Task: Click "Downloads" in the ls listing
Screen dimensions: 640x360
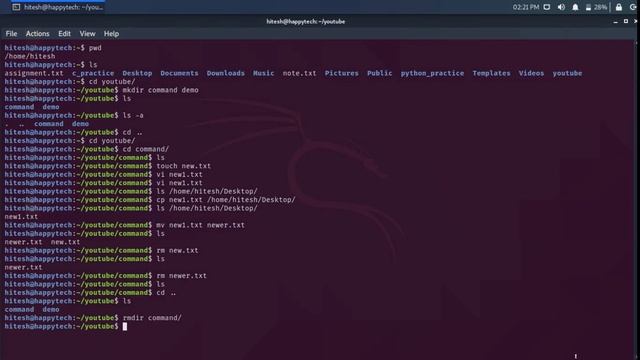Action: coord(226,73)
